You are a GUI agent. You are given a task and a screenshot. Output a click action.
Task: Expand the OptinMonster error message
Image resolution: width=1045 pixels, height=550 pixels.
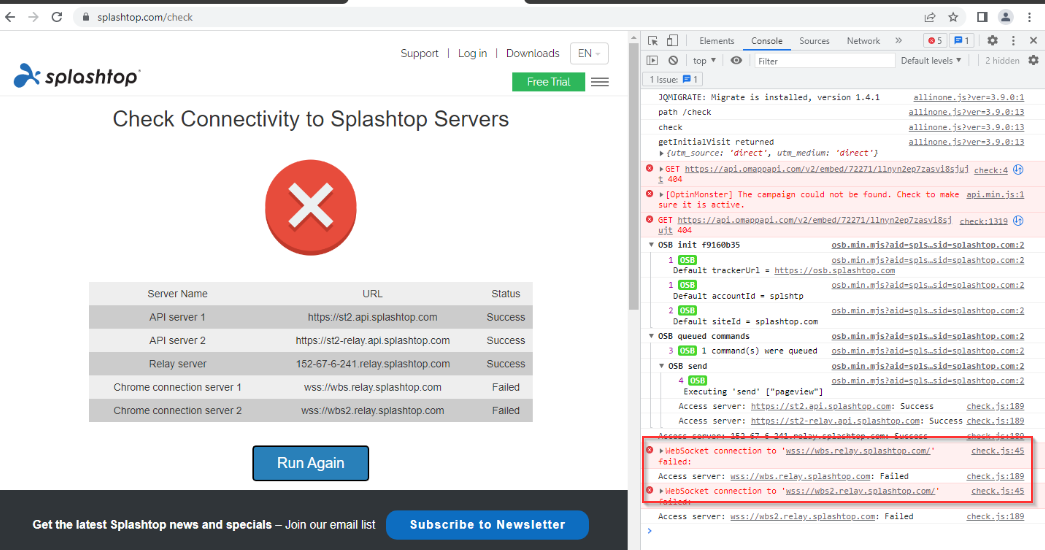tap(662, 195)
